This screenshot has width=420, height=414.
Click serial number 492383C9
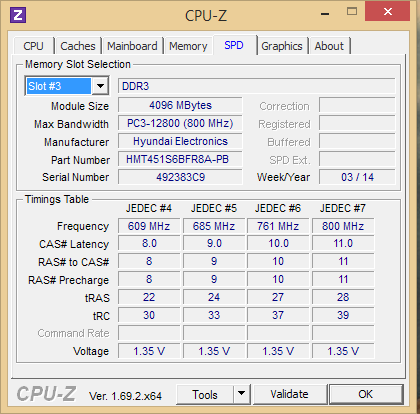[x=180, y=177]
